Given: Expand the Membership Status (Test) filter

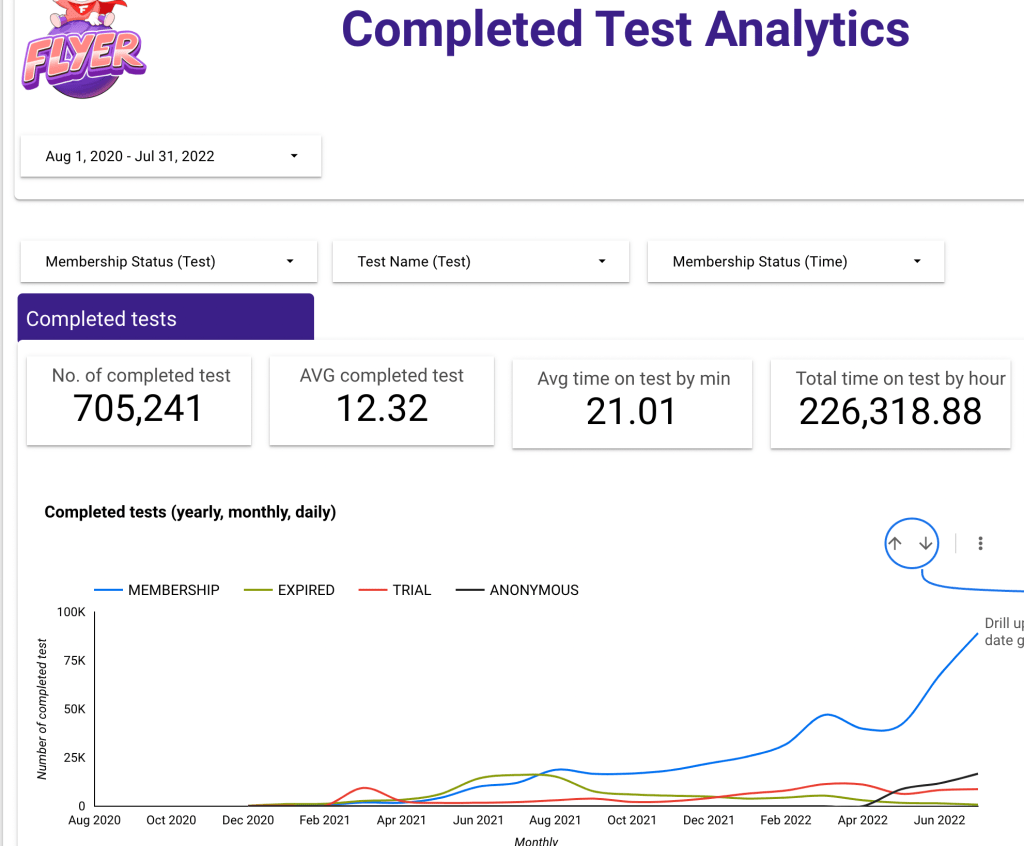Looking at the screenshot, I should click(x=169, y=262).
